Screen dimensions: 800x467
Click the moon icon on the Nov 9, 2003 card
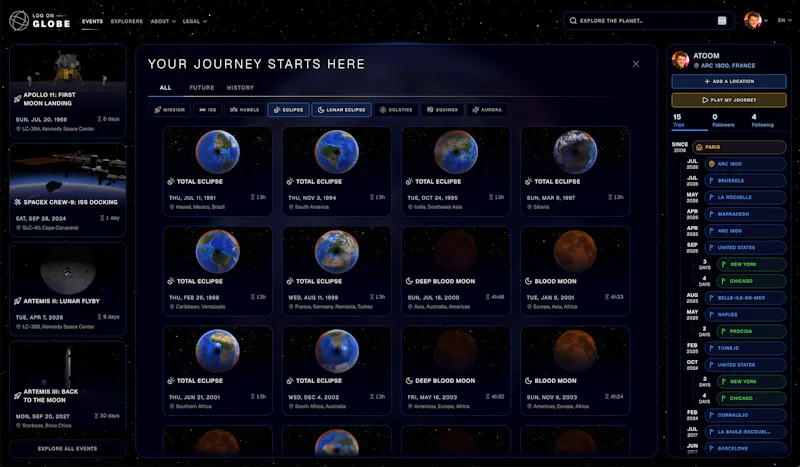529,381
